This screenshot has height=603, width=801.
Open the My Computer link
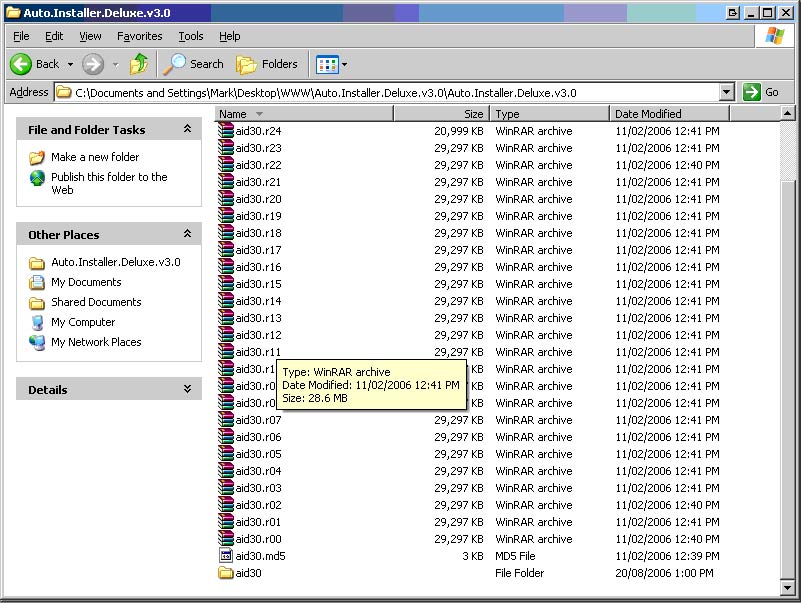click(x=83, y=322)
